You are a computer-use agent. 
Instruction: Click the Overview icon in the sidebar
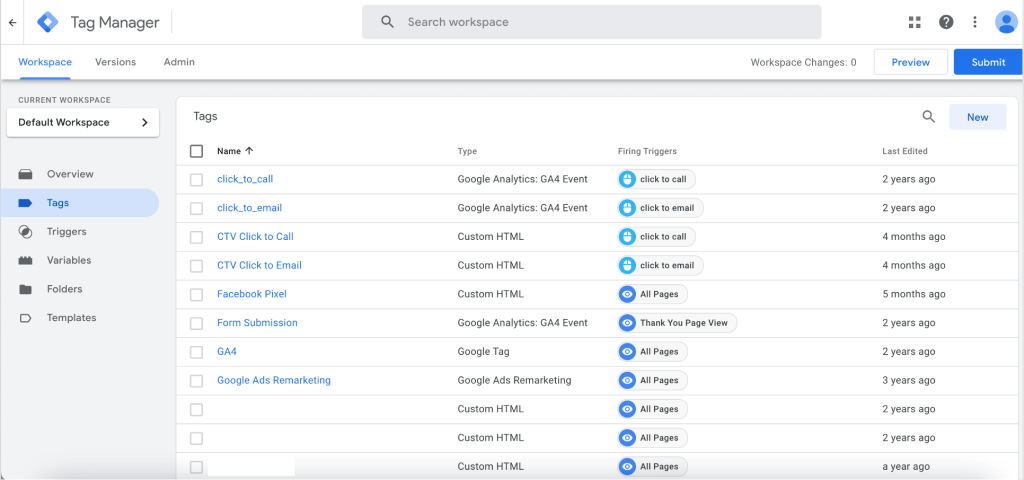coord(25,174)
